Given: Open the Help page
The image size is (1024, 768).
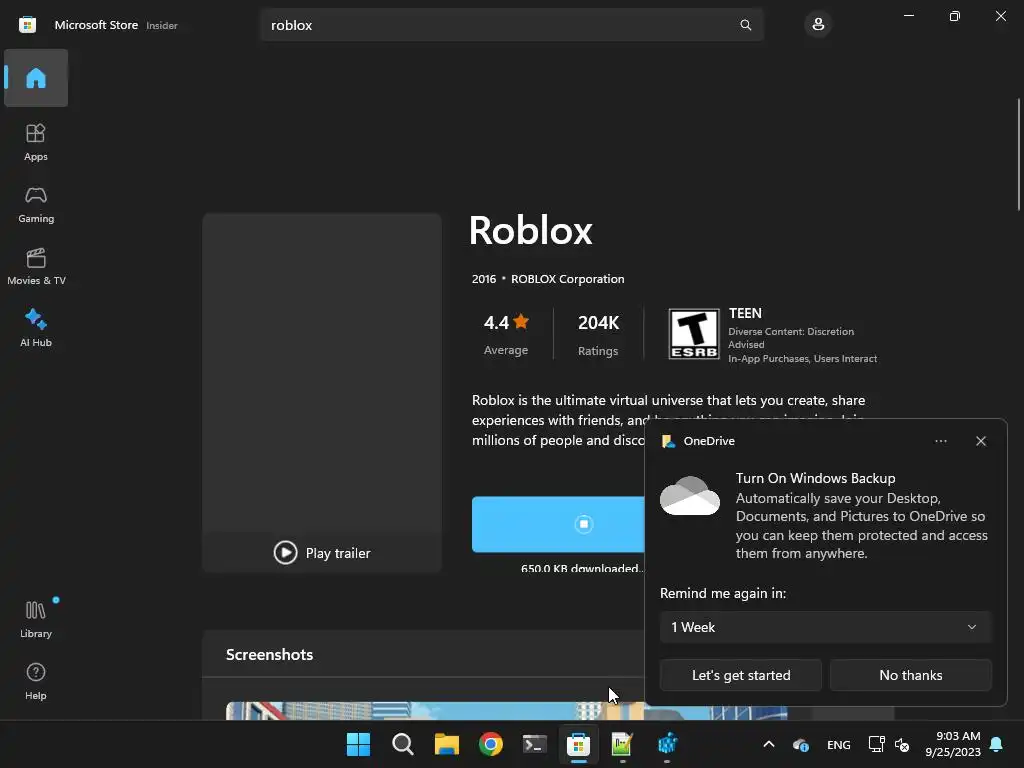Looking at the screenshot, I should pyautogui.click(x=36, y=681).
